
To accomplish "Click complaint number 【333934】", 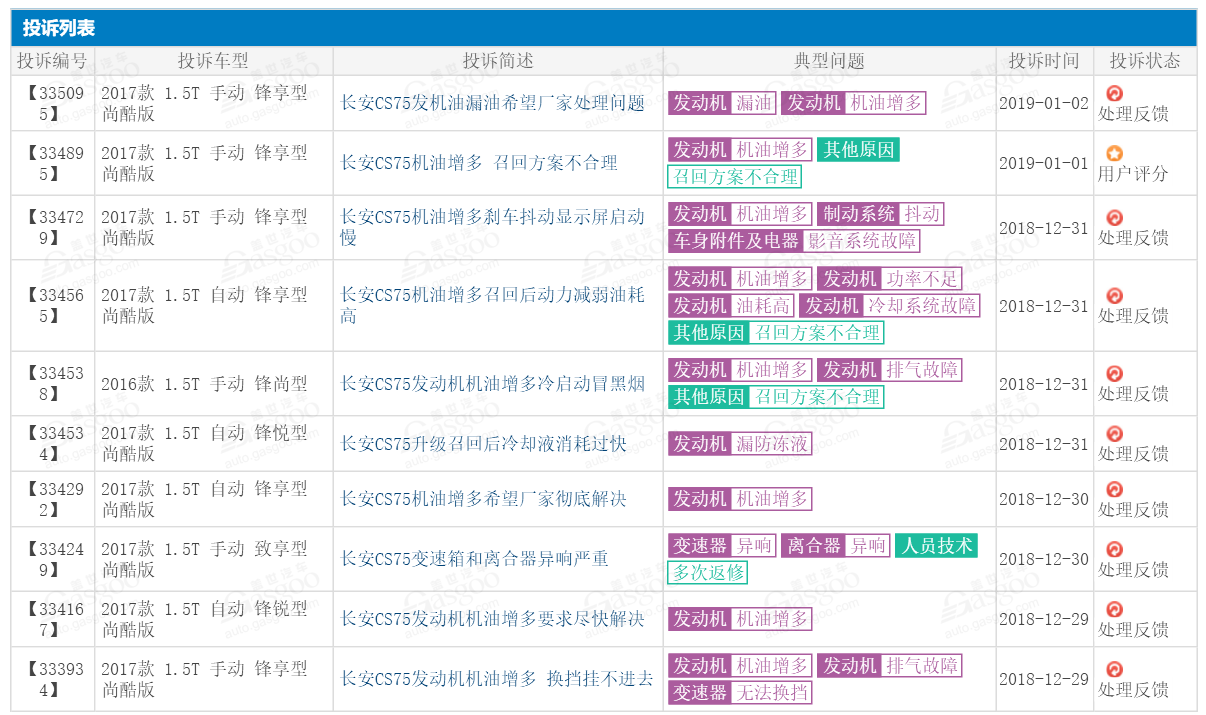I will (52, 679).
